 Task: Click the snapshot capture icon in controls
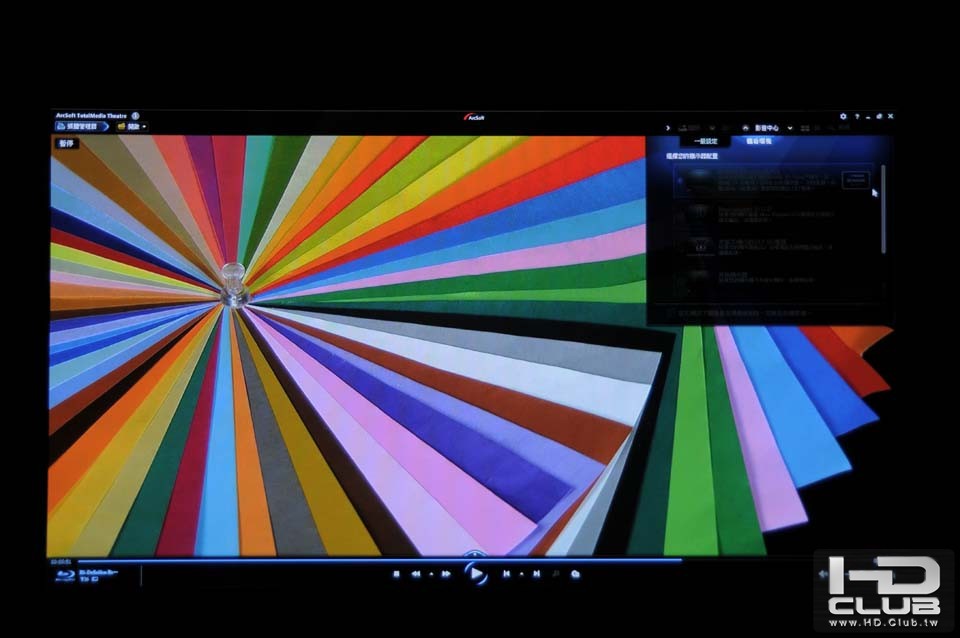point(576,574)
